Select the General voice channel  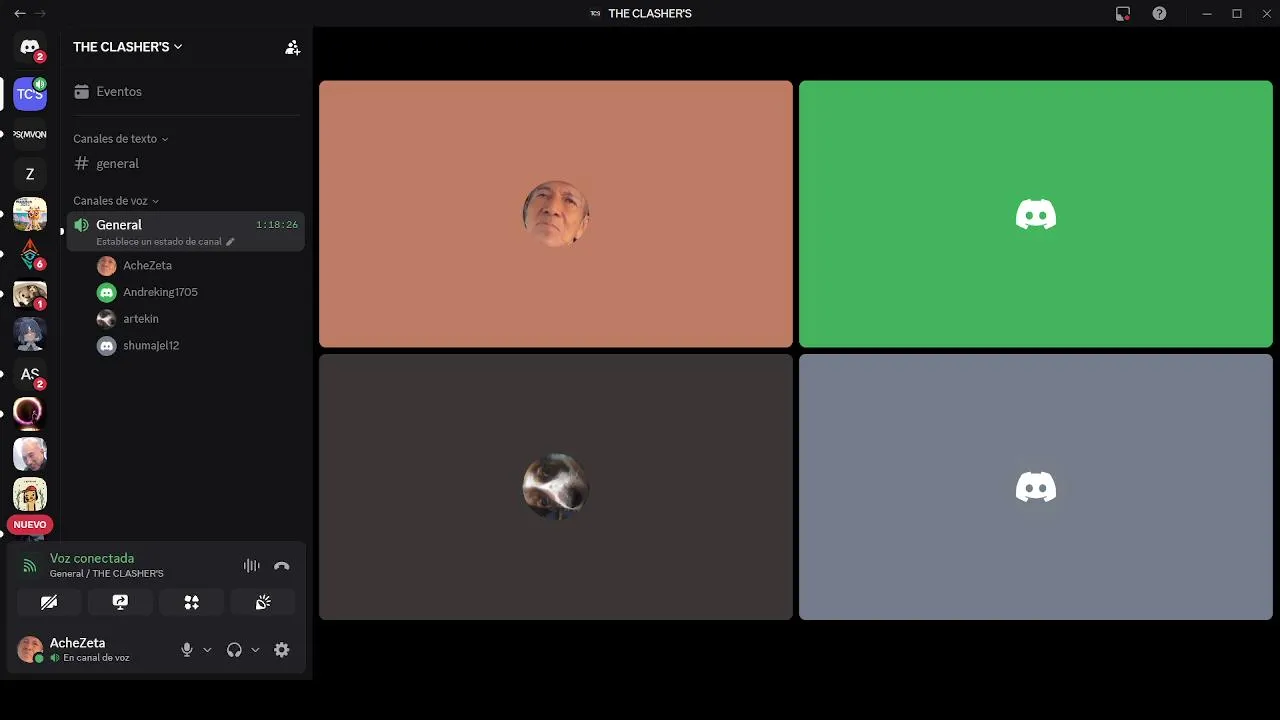click(x=186, y=231)
